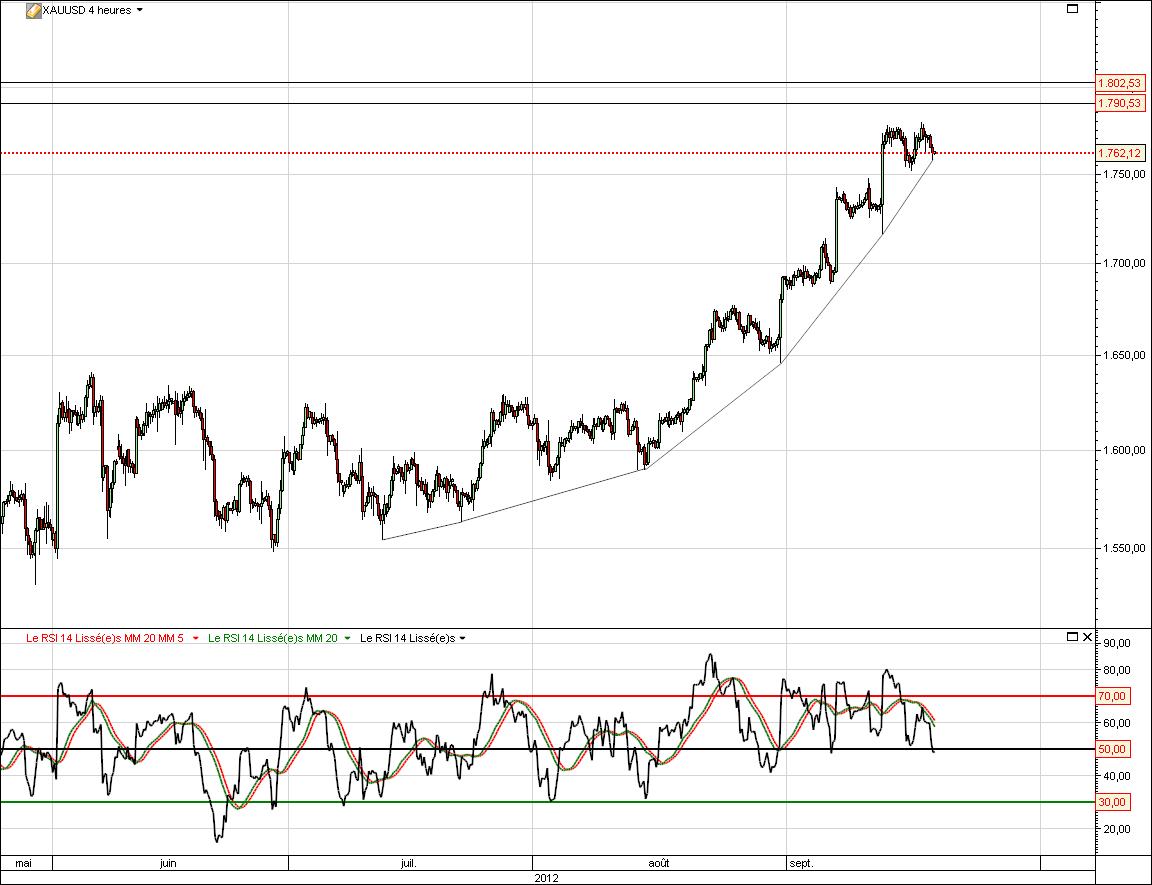Maximize the RSI indicator panel
The image size is (1152, 885).
[x=1072, y=637]
